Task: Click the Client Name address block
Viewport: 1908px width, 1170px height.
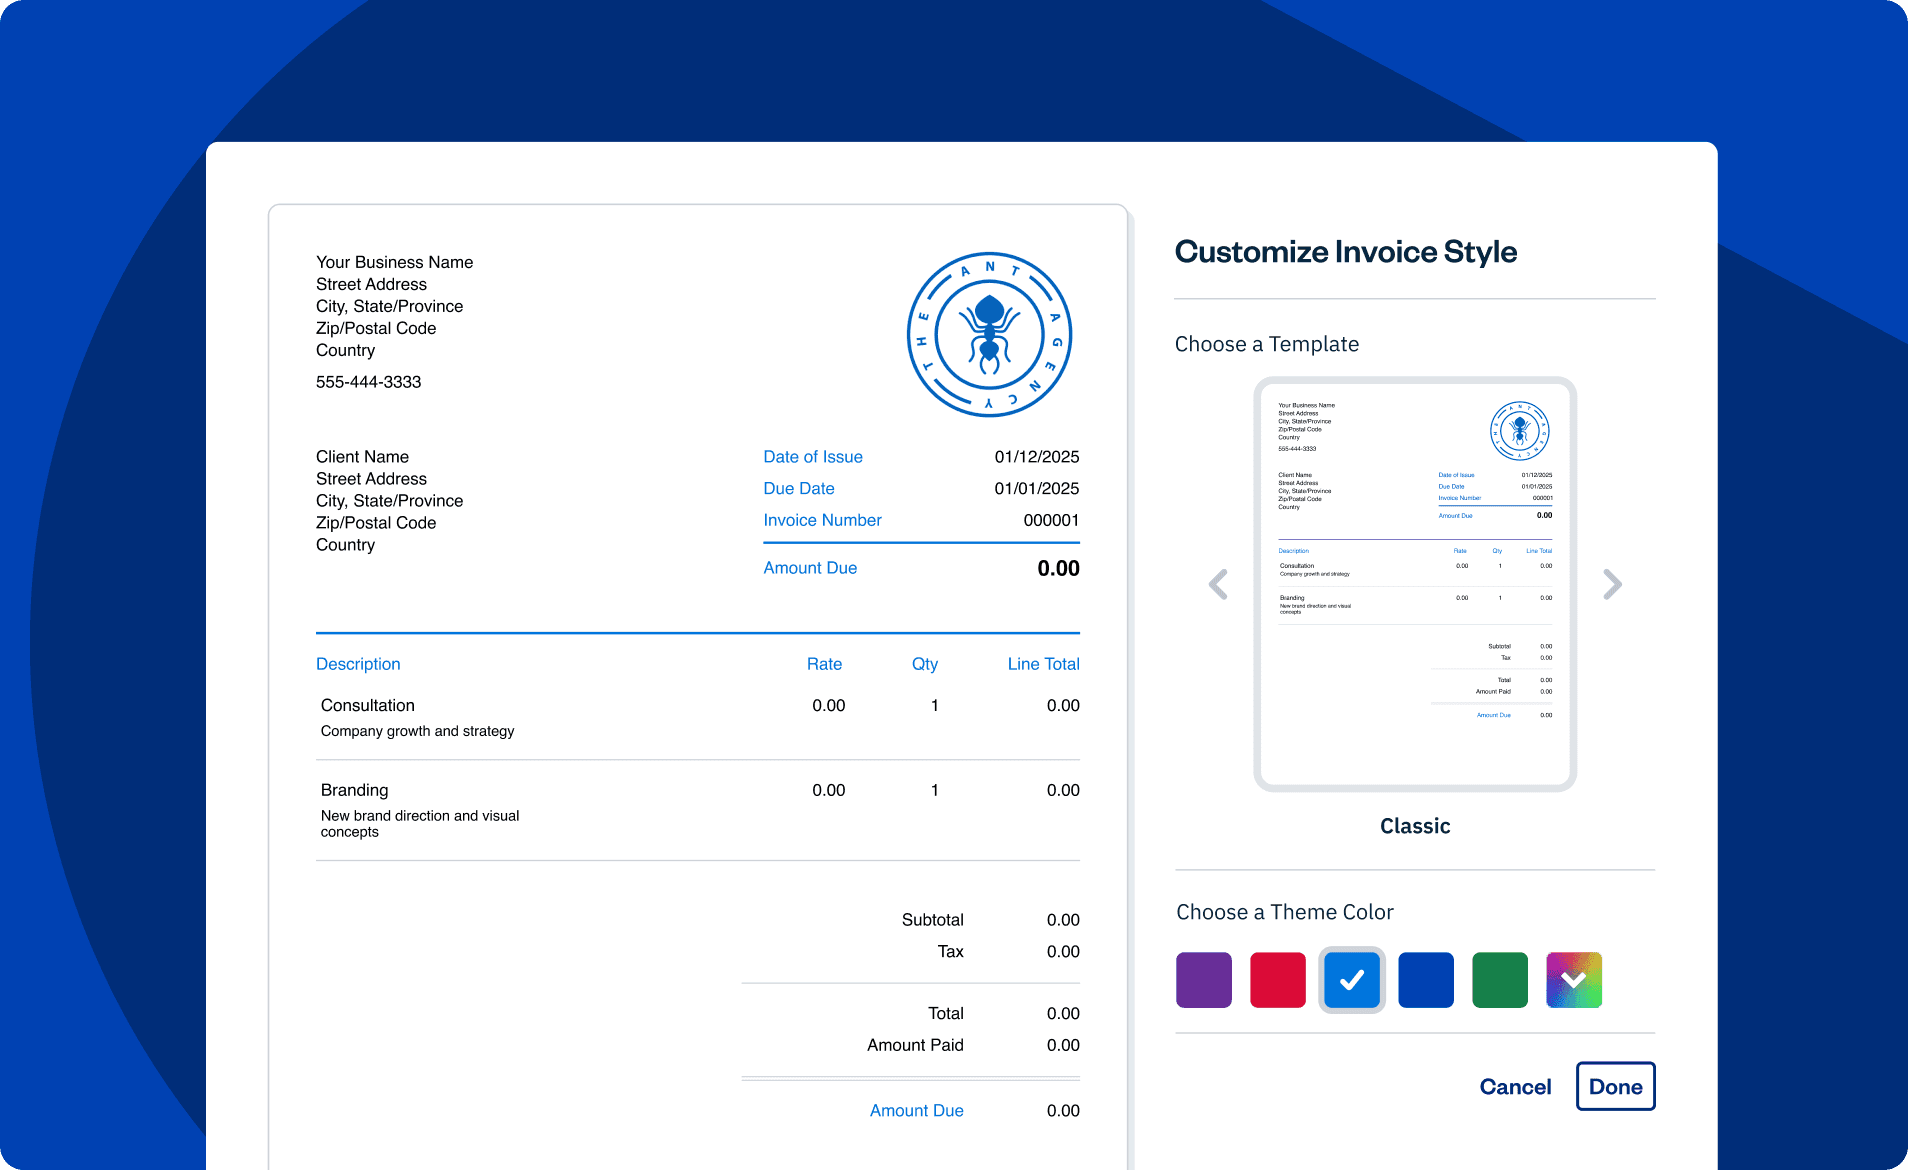Action: pyautogui.click(x=389, y=500)
